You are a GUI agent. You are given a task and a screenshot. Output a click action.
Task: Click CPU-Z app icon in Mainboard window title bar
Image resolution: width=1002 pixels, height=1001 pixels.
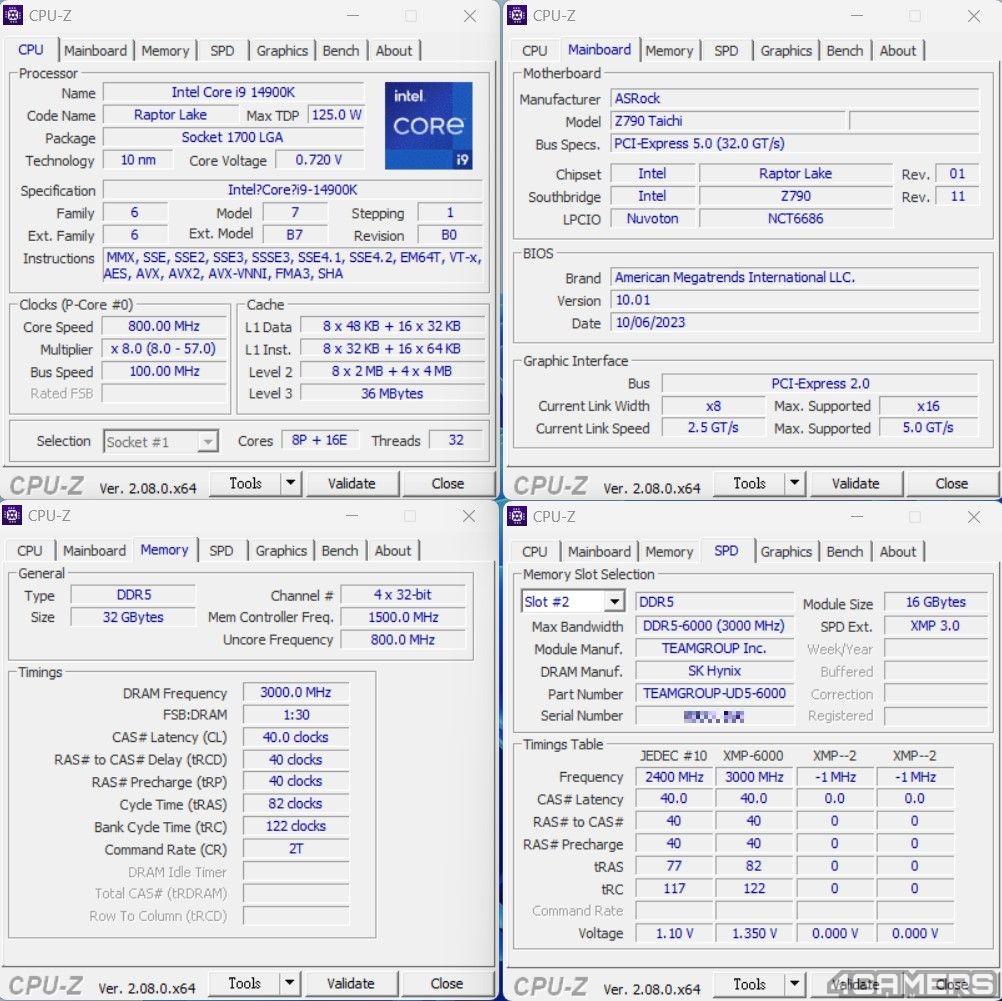[516, 15]
